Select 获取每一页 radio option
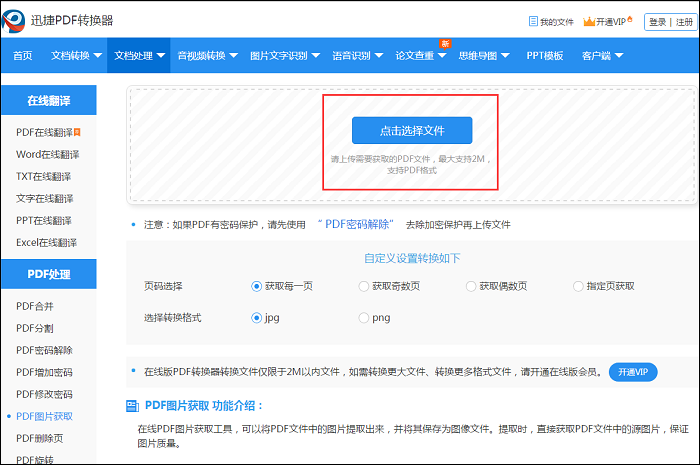This screenshot has width=700, height=465. 257,286
